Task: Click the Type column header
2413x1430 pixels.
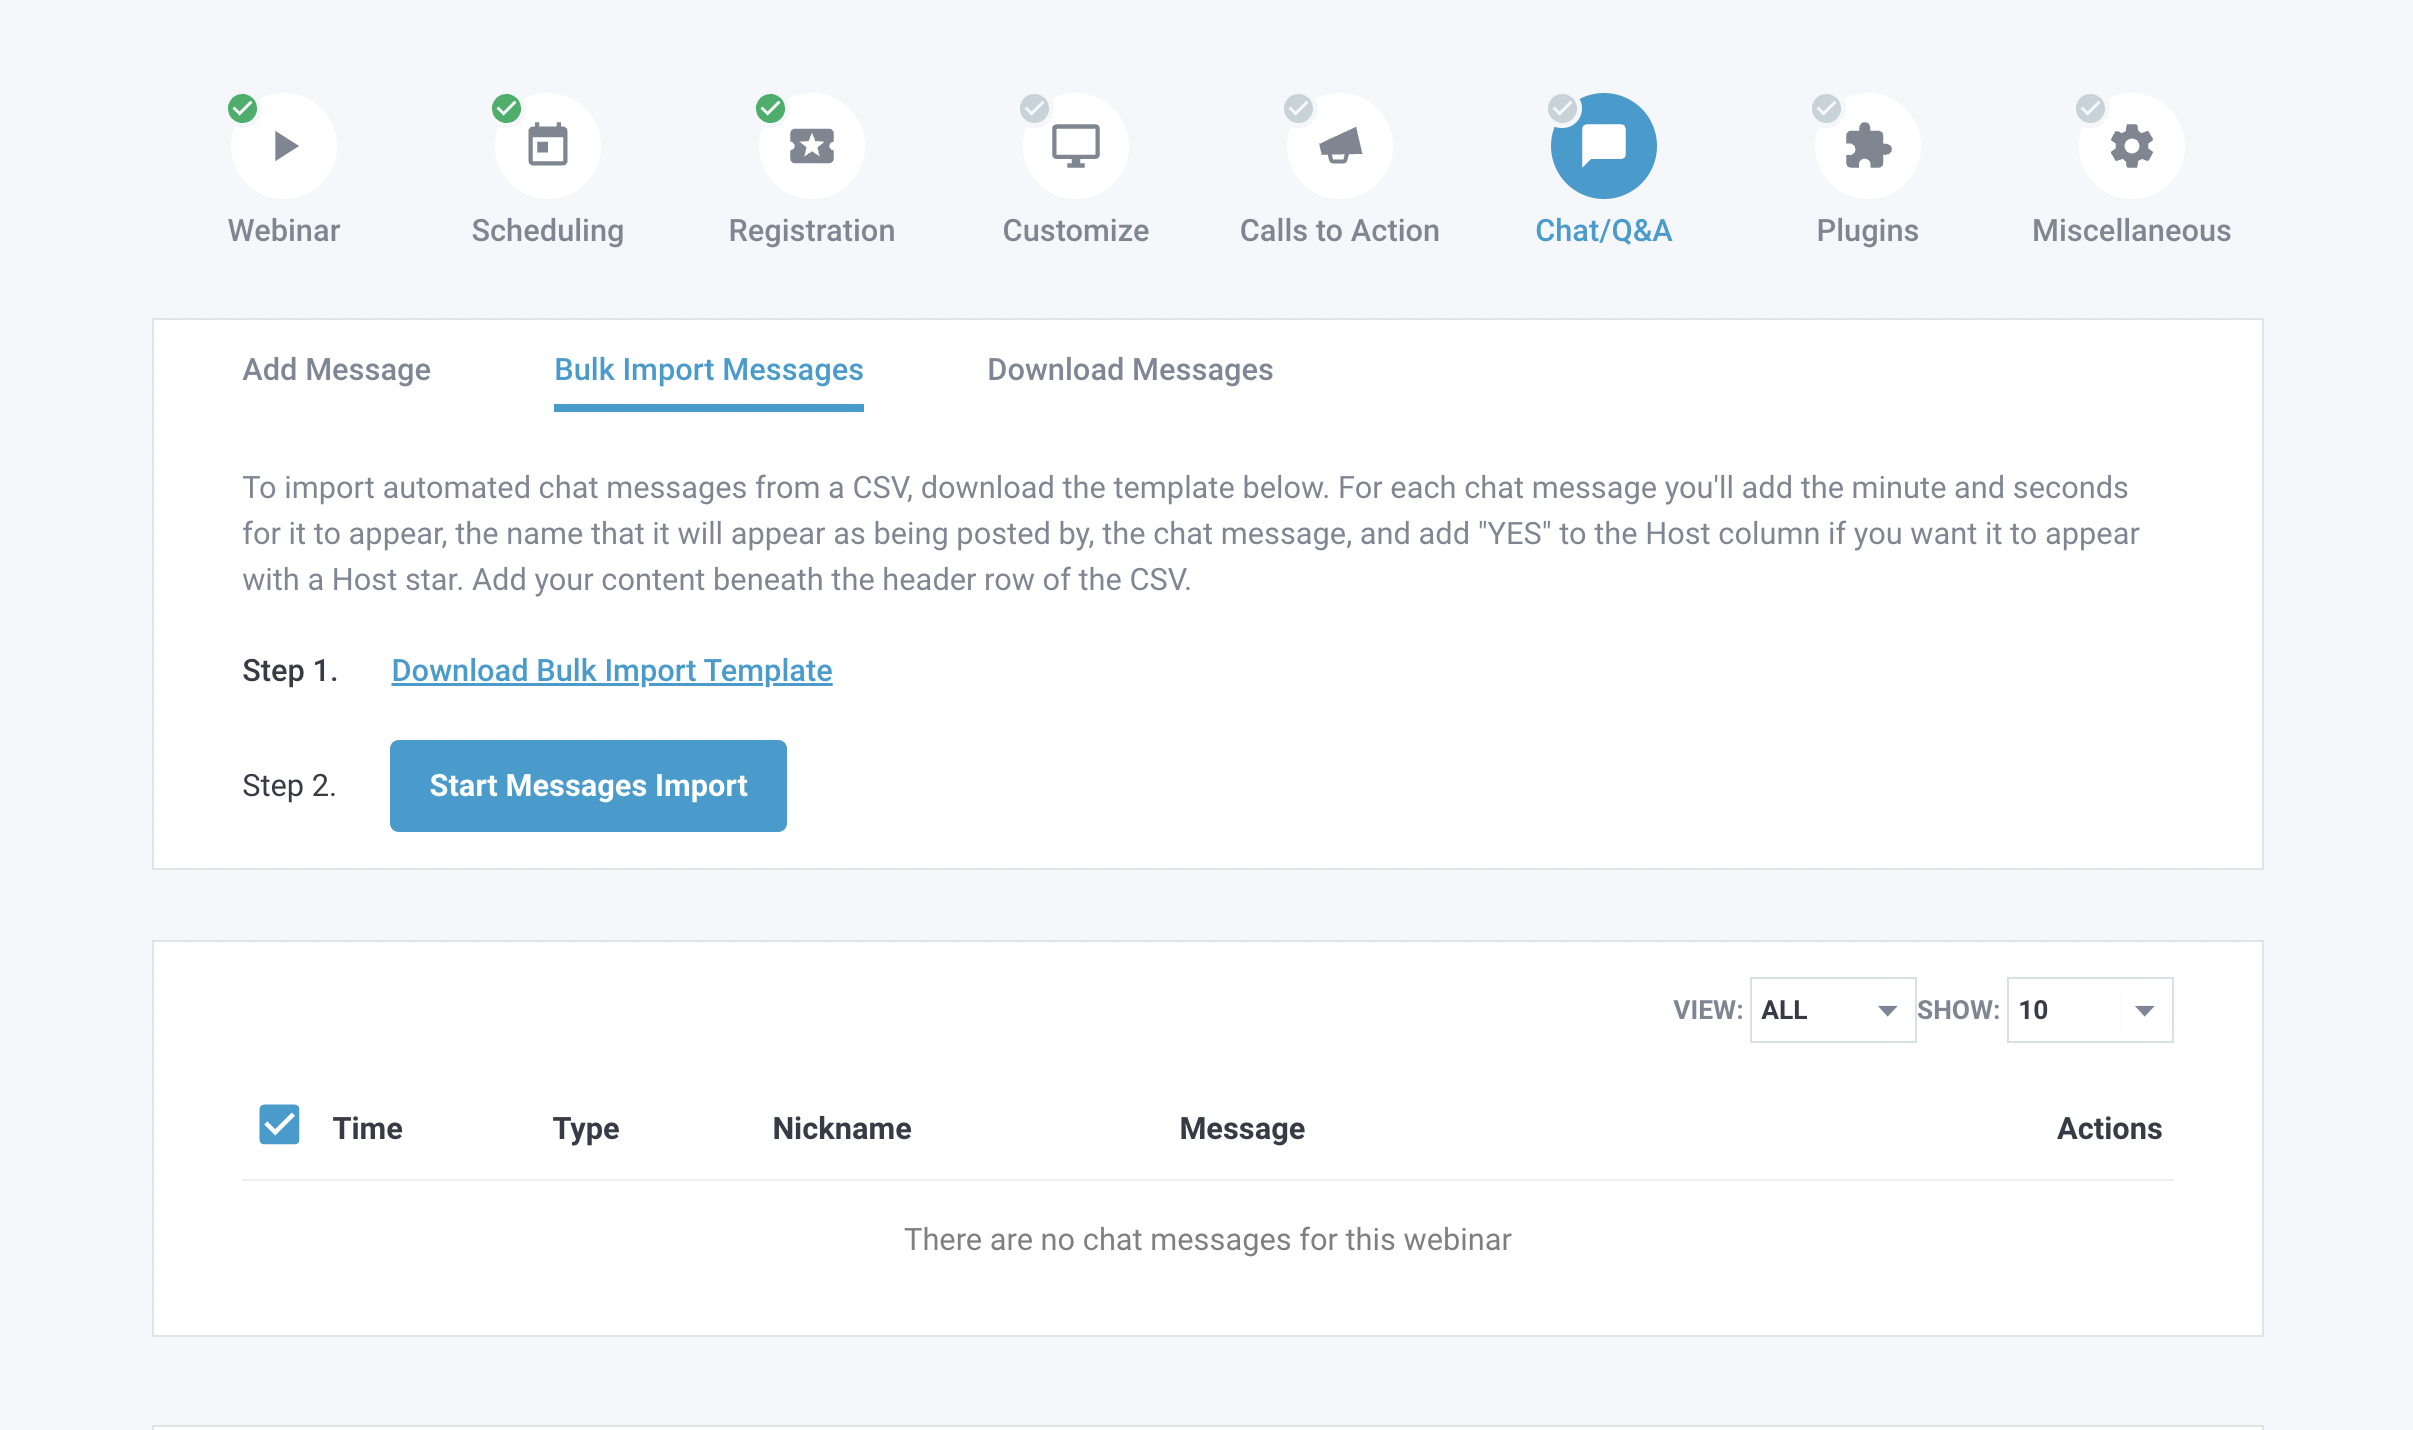Action: [585, 1129]
